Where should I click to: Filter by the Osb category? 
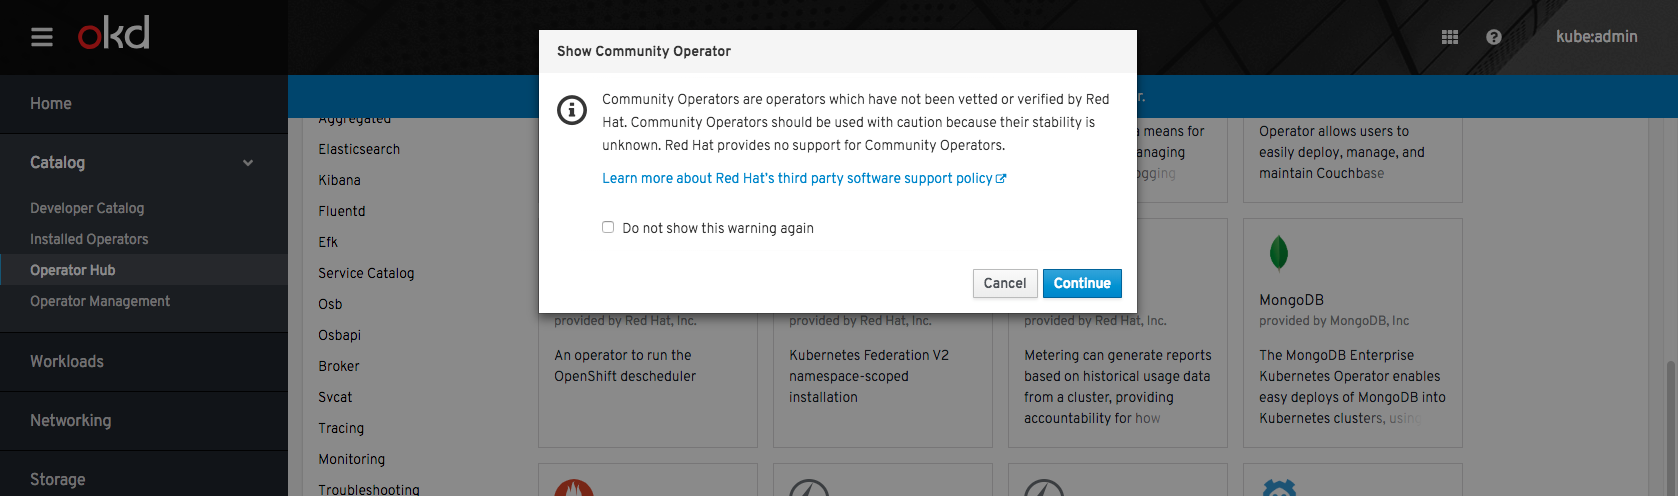[x=330, y=304]
